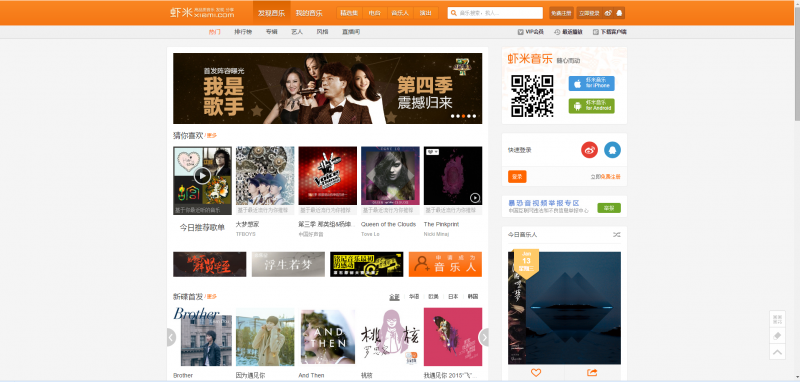Click the search magnifier icon
Image resolution: width=800 pixels, height=382 pixels.
[x=453, y=13]
